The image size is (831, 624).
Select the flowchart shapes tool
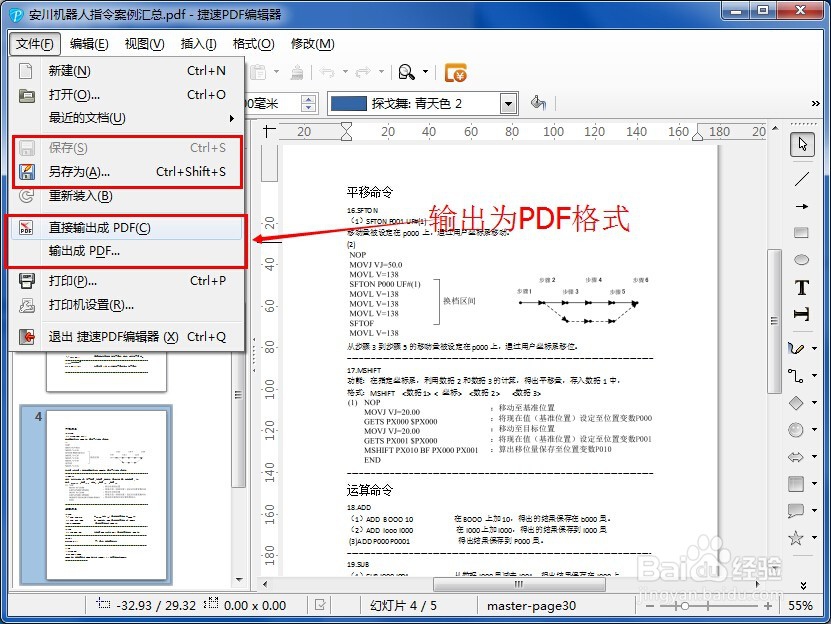(x=796, y=484)
